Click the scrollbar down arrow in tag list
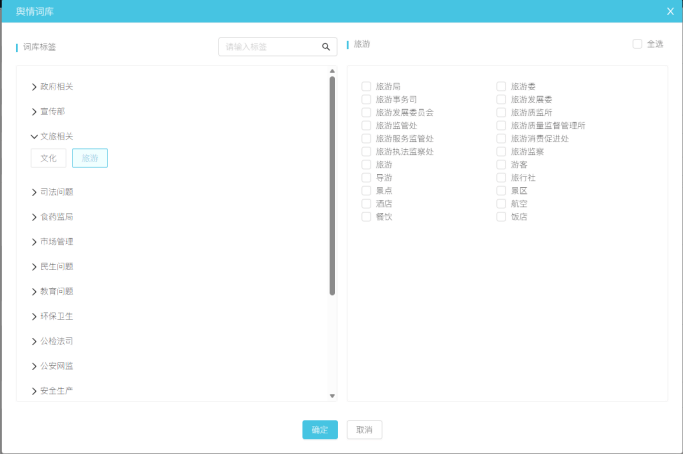Screen dimensions: 683x454 point(332,395)
